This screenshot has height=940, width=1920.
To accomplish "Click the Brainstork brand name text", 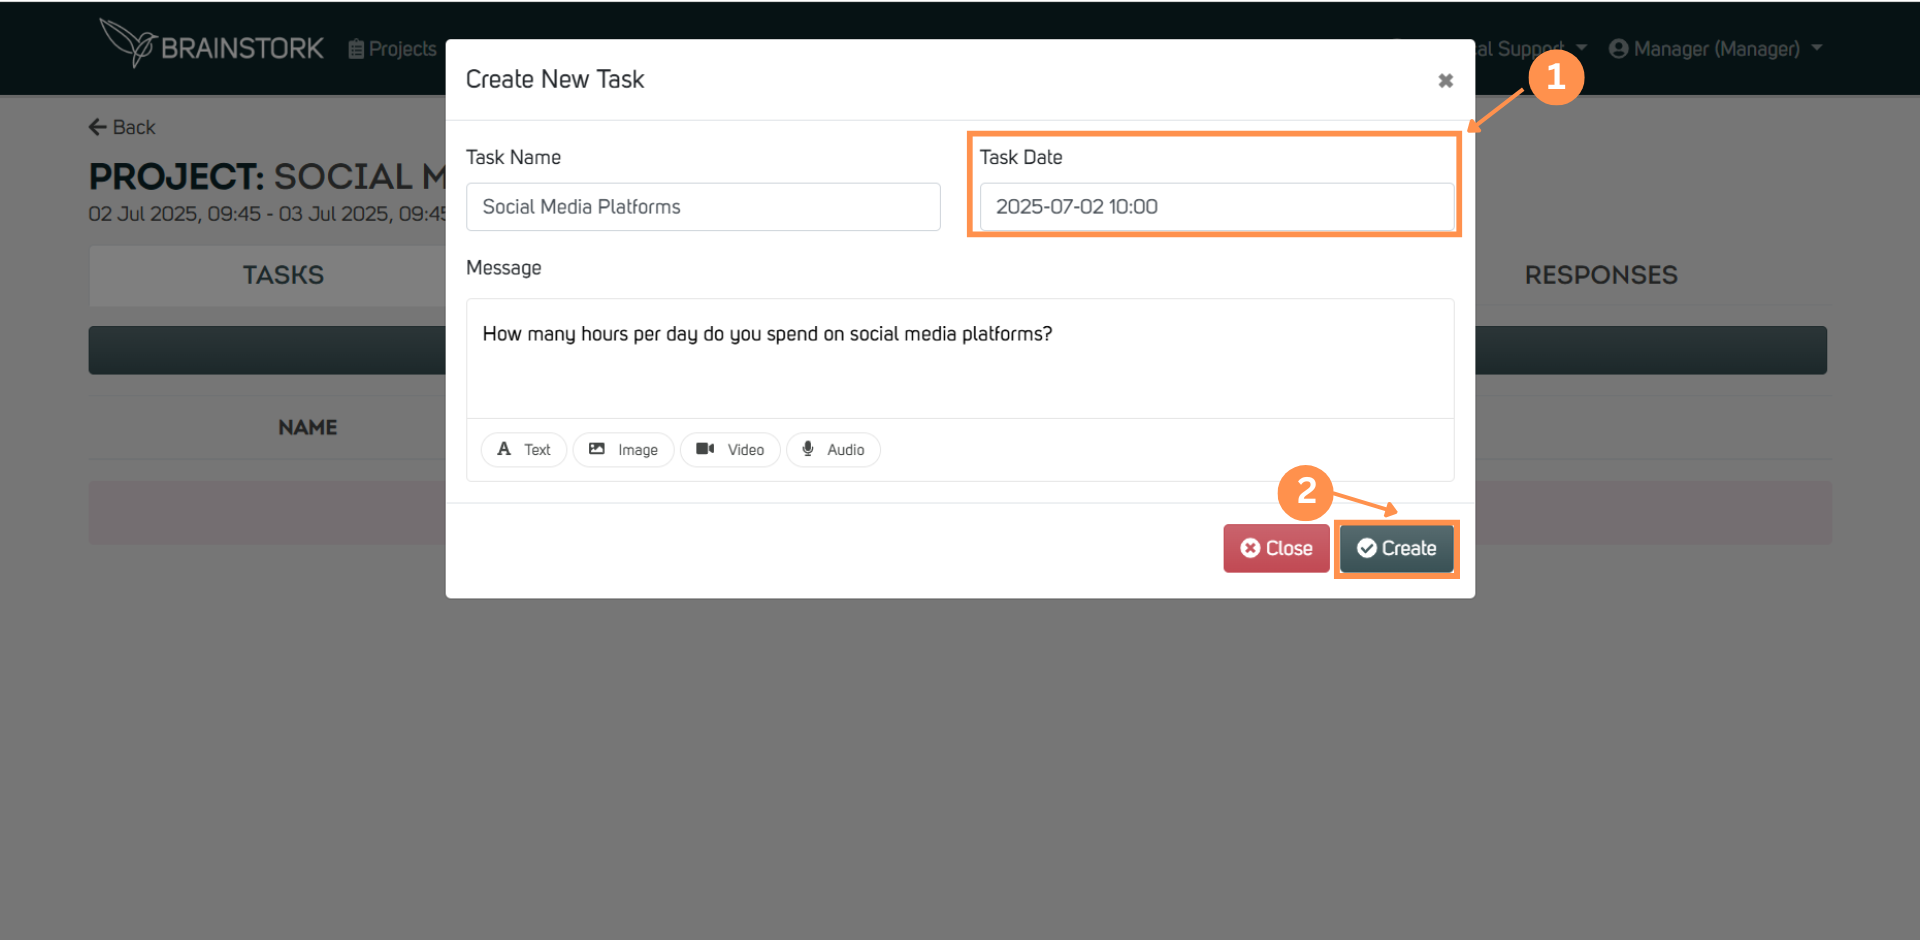I will pyautogui.click(x=242, y=48).
